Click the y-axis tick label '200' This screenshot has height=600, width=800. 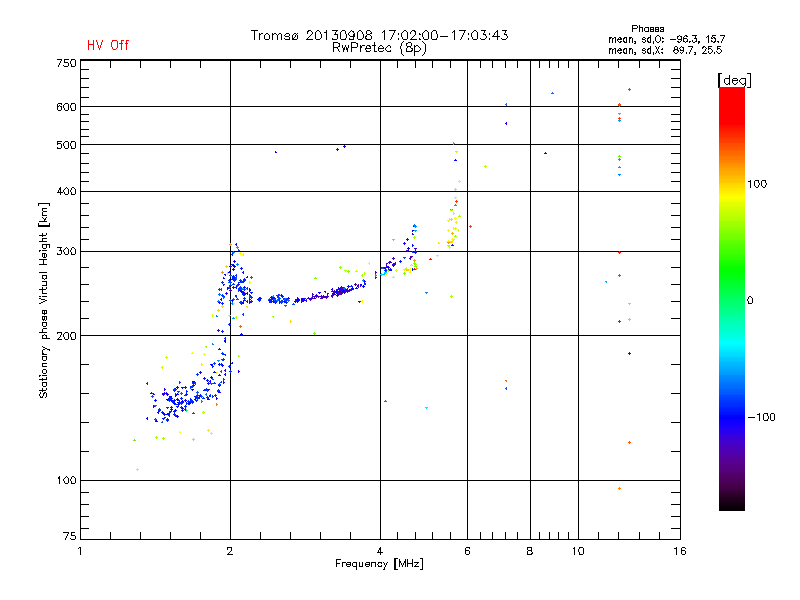[x=66, y=336]
